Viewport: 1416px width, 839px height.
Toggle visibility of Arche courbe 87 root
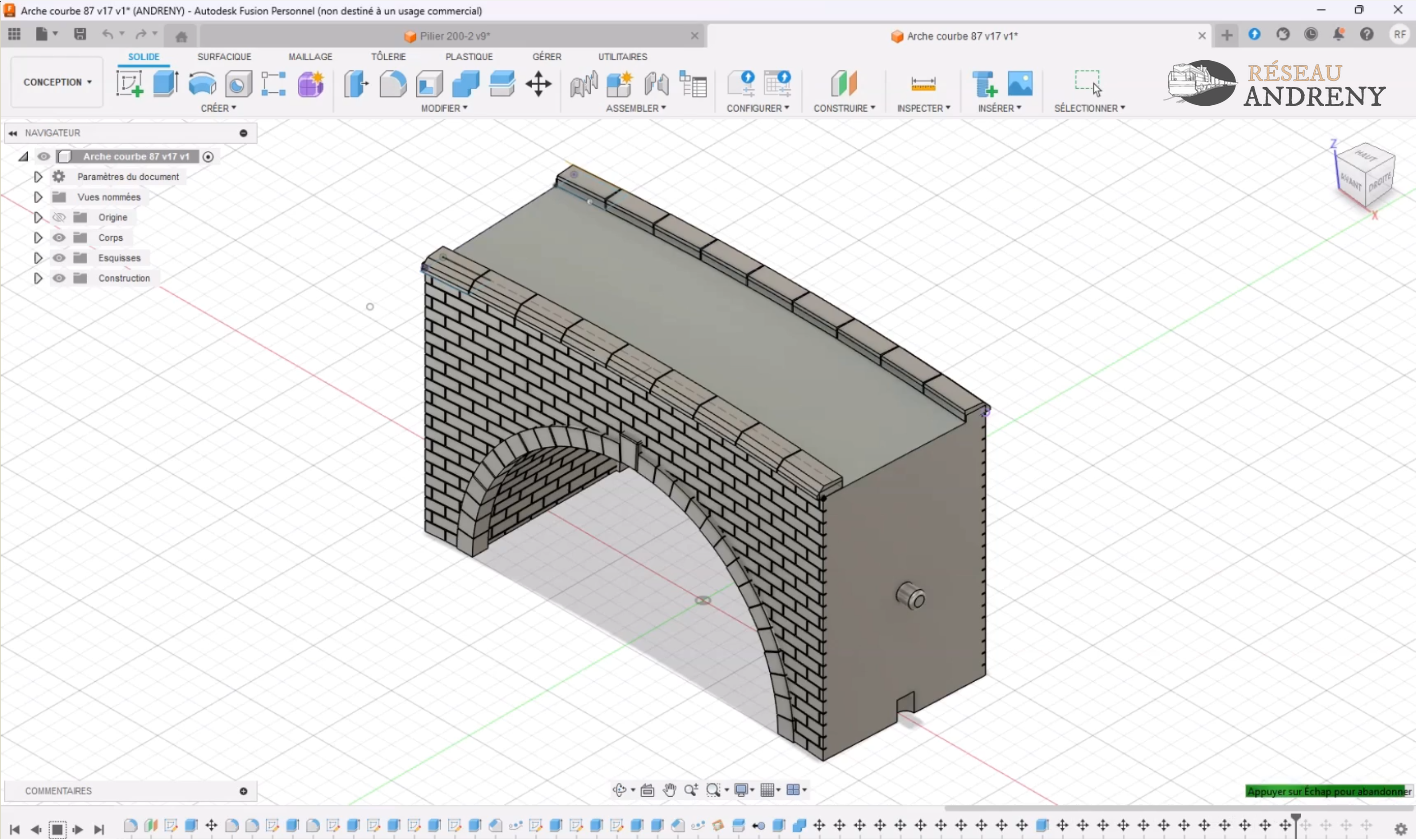pos(44,157)
